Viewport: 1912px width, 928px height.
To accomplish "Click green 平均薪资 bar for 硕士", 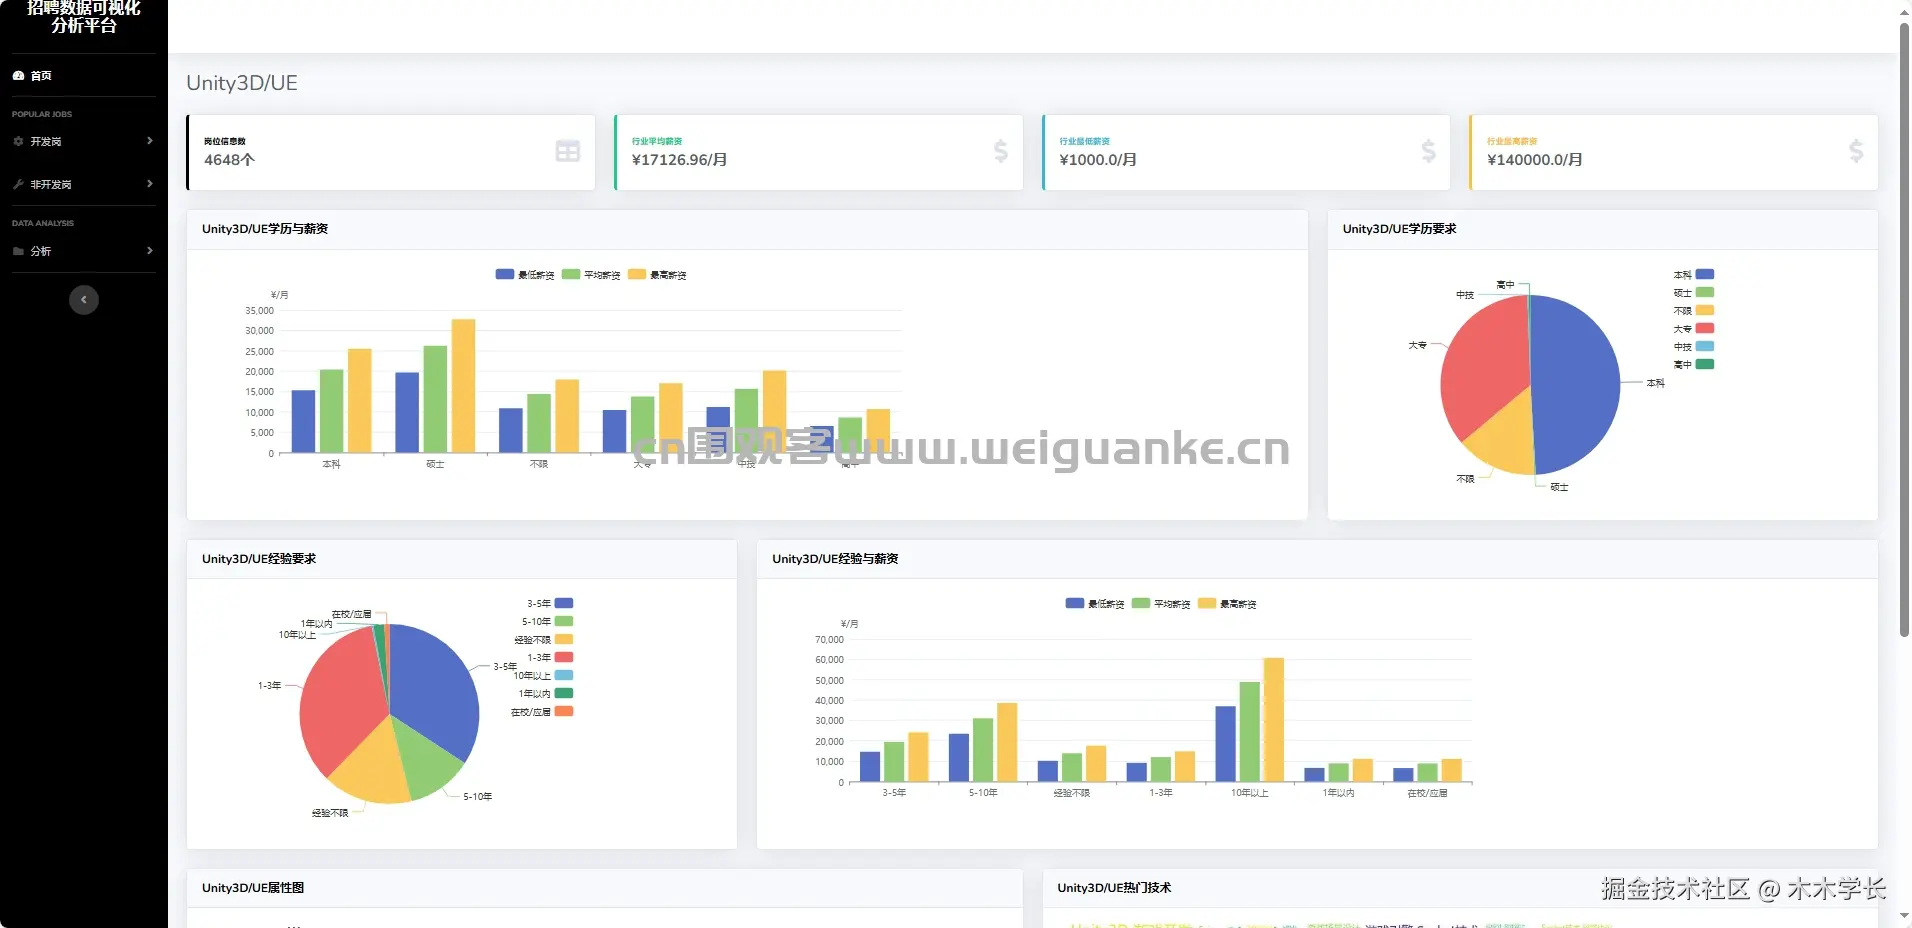I will 435,399.
